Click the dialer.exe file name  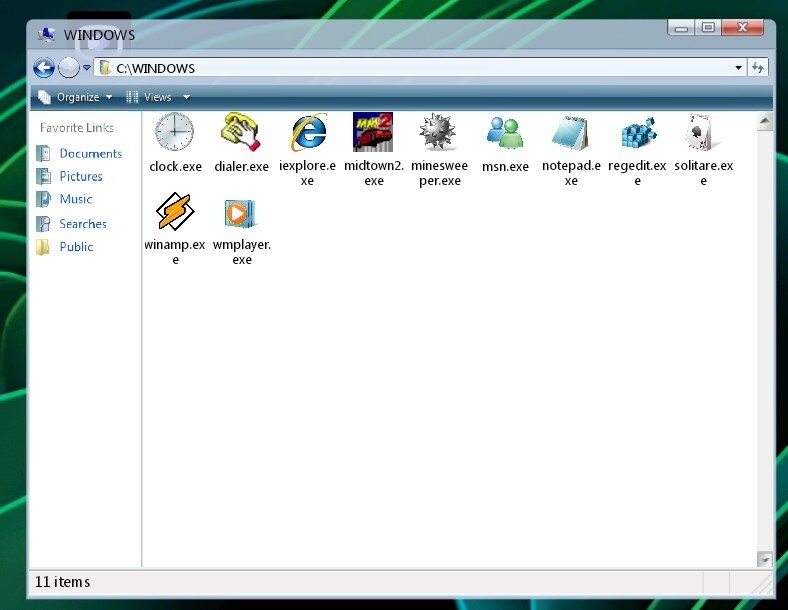tap(242, 166)
